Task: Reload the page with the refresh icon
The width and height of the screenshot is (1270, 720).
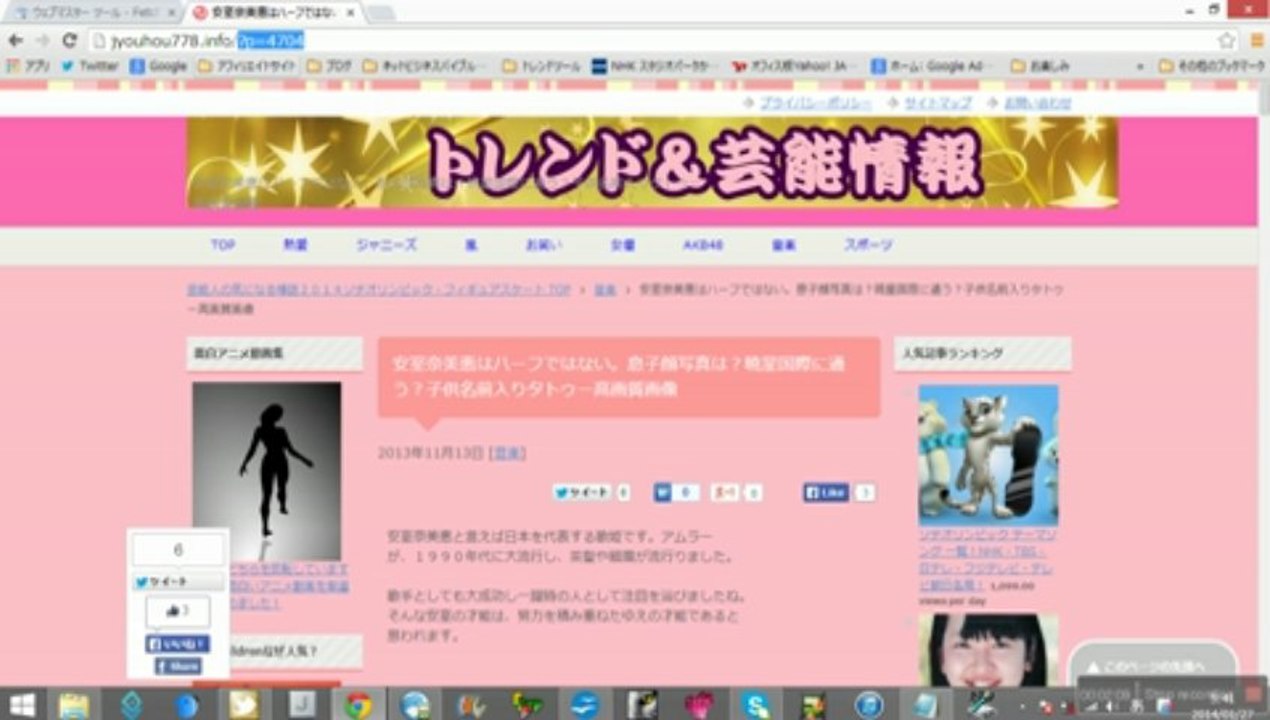Action: [x=69, y=41]
